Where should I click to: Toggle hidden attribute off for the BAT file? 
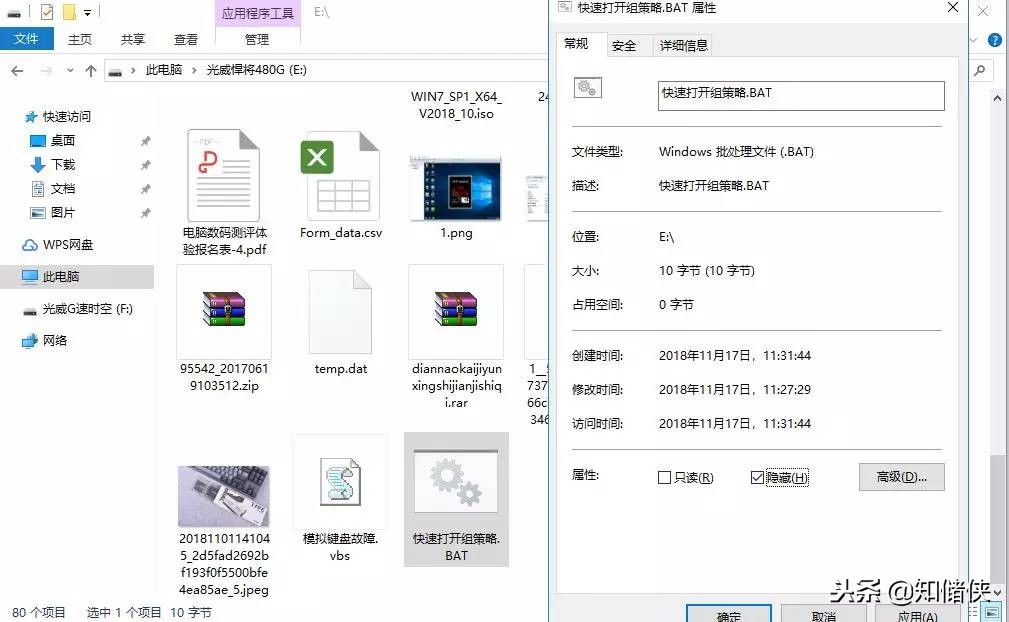pos(757,477)
